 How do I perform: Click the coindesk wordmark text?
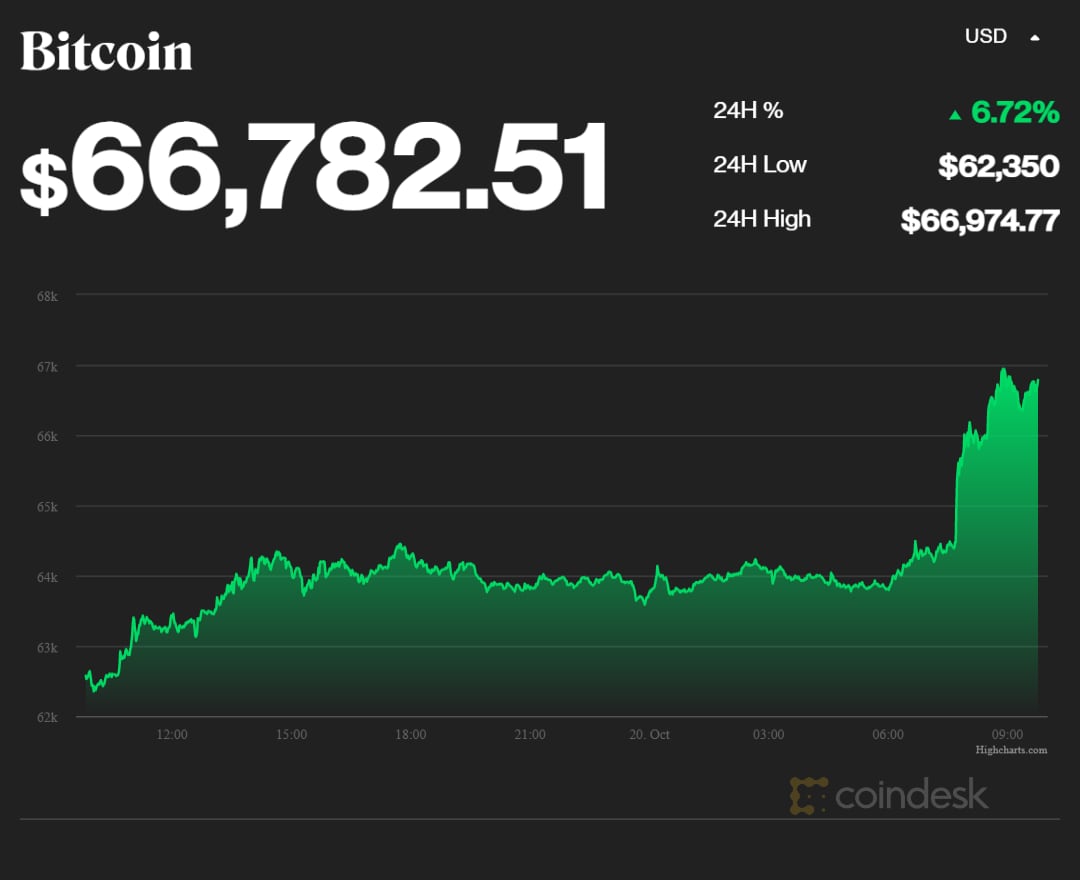911,796
